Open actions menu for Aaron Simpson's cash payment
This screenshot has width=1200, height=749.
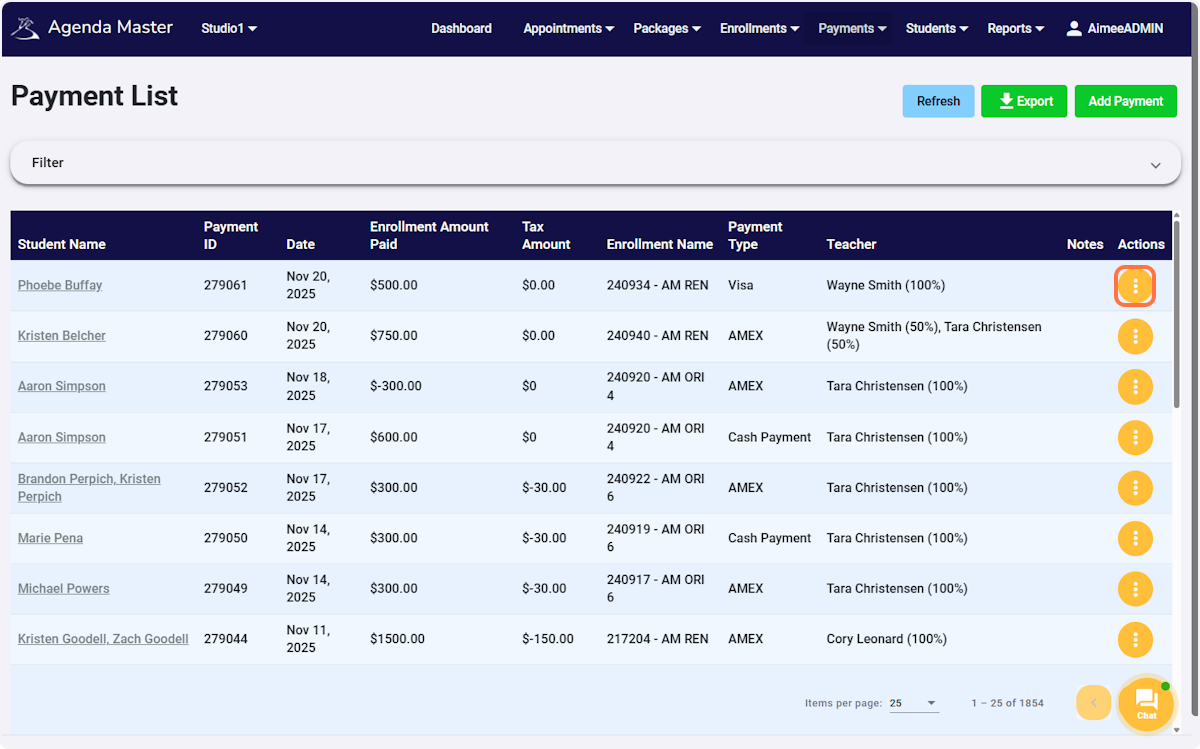(x=1135, y=437)
